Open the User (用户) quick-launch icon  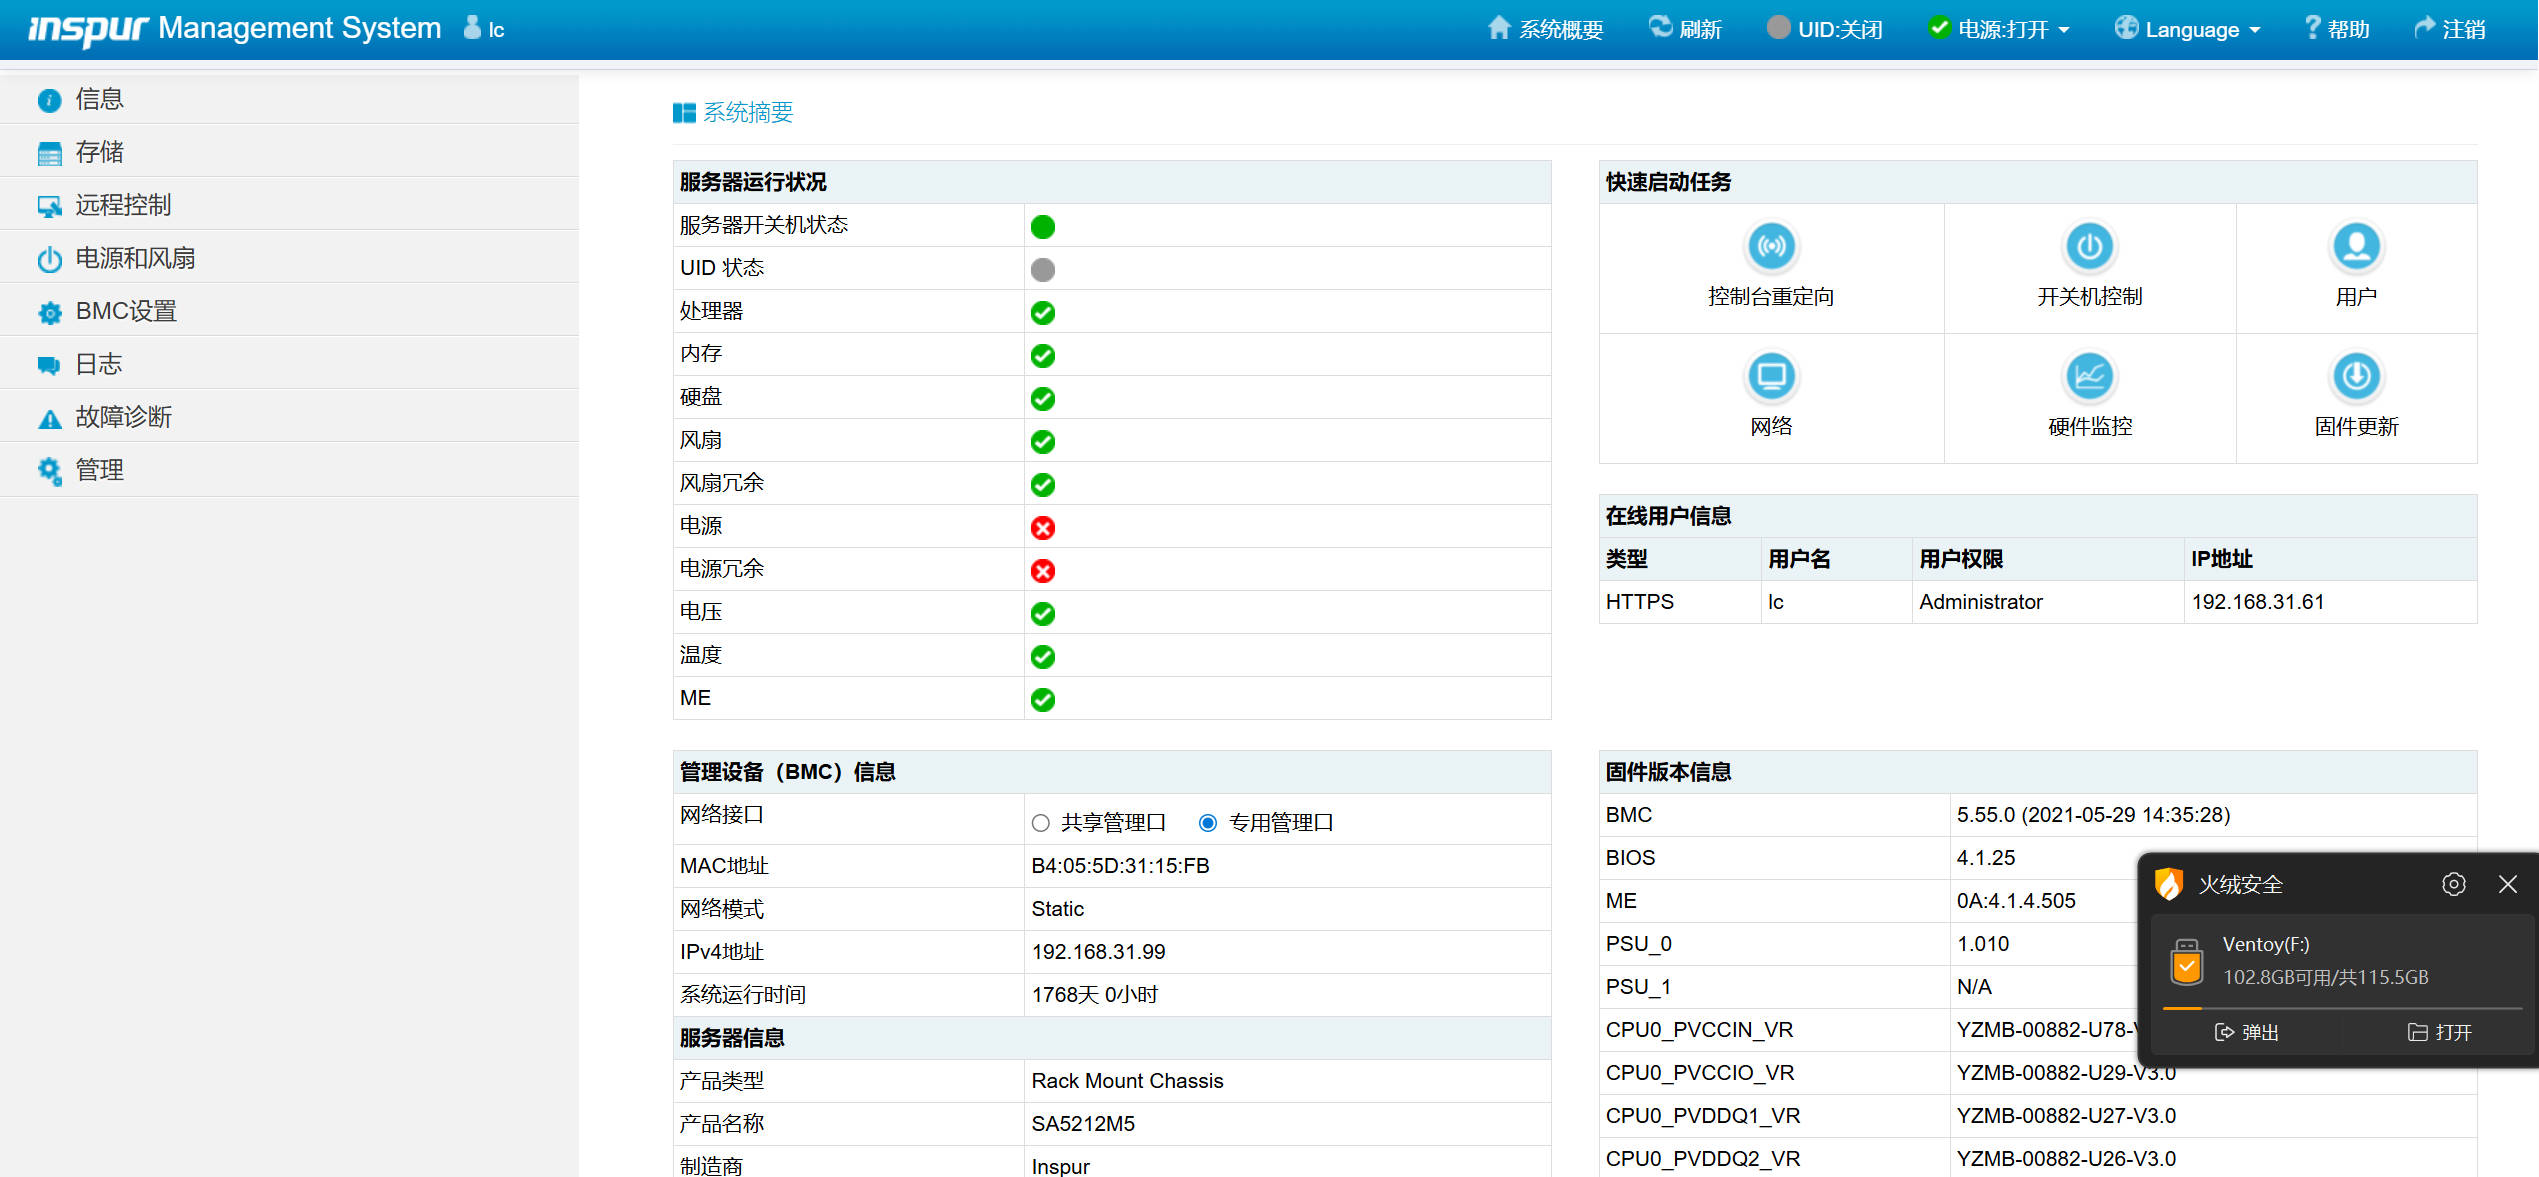pos(2356,247)
